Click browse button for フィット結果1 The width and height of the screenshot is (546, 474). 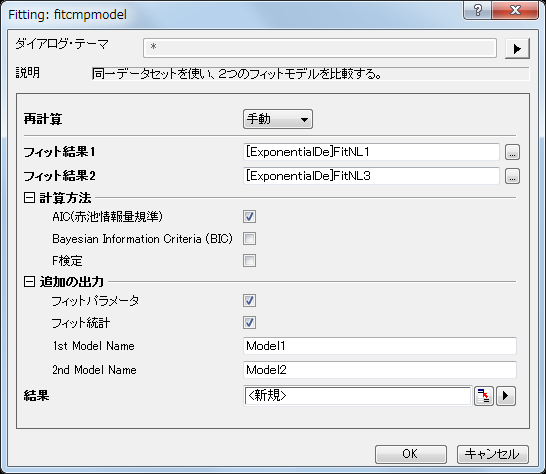click(x=512, y=152)
